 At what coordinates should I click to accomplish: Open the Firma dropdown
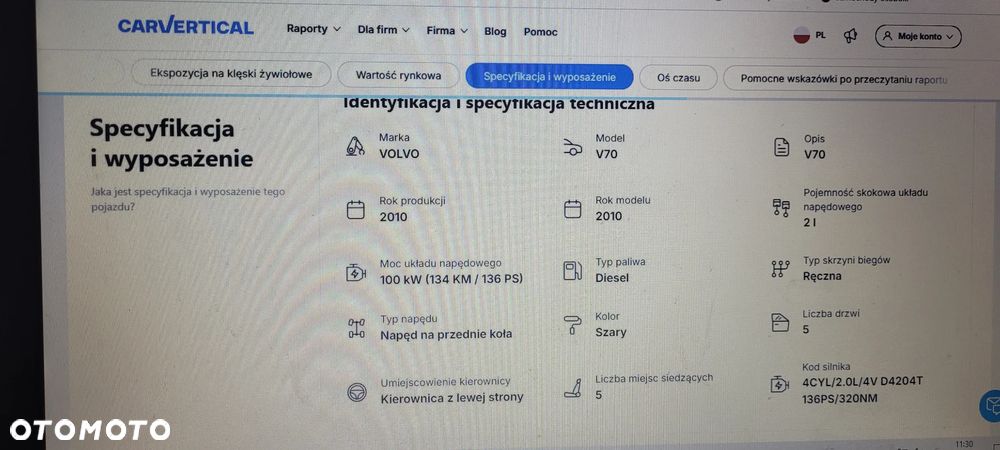447,31
